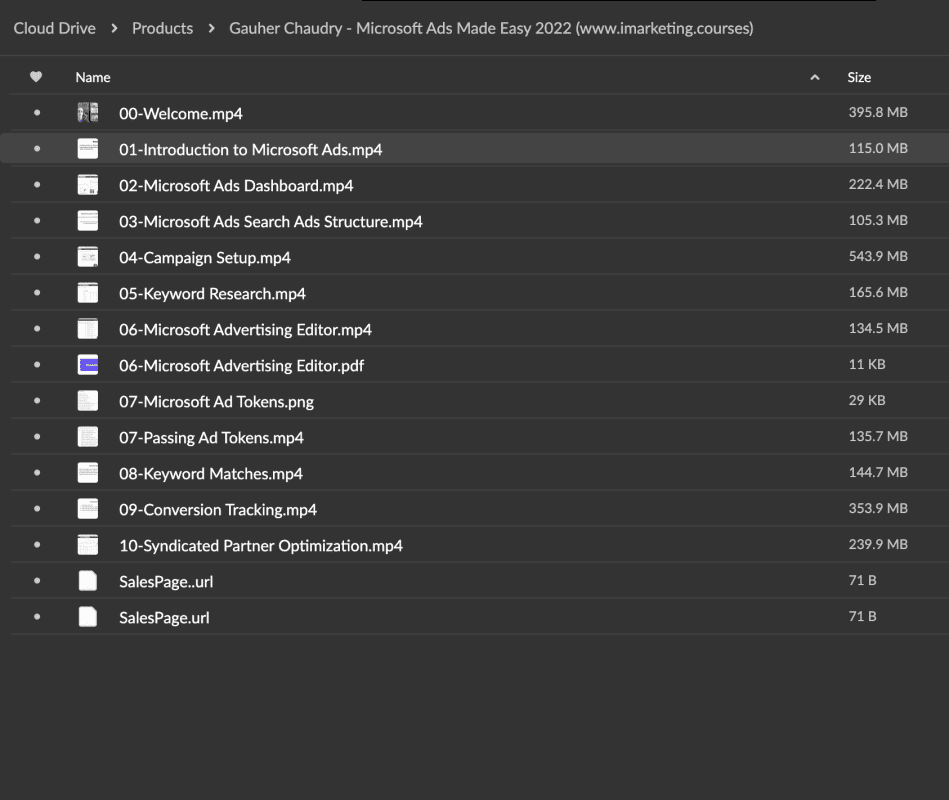The image size is (949, 800).
Task: Toggle favorite dot for SalesPage.url
Action: 37,617
